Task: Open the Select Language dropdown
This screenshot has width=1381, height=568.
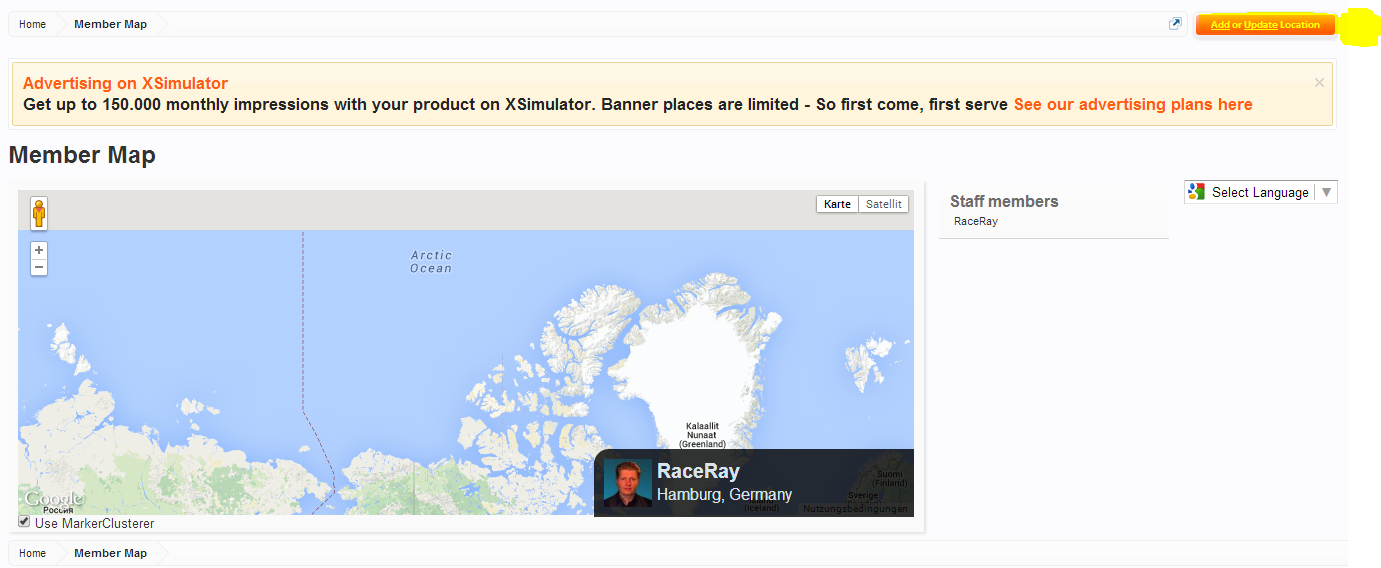Action: pyautogui.click(x=1261, y=192)
